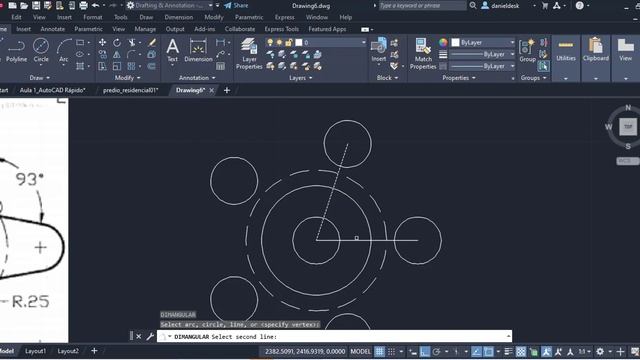The image size is (640, 360).
Task: Toggle lineweight display in status bar
Action: tap(509, 351)
